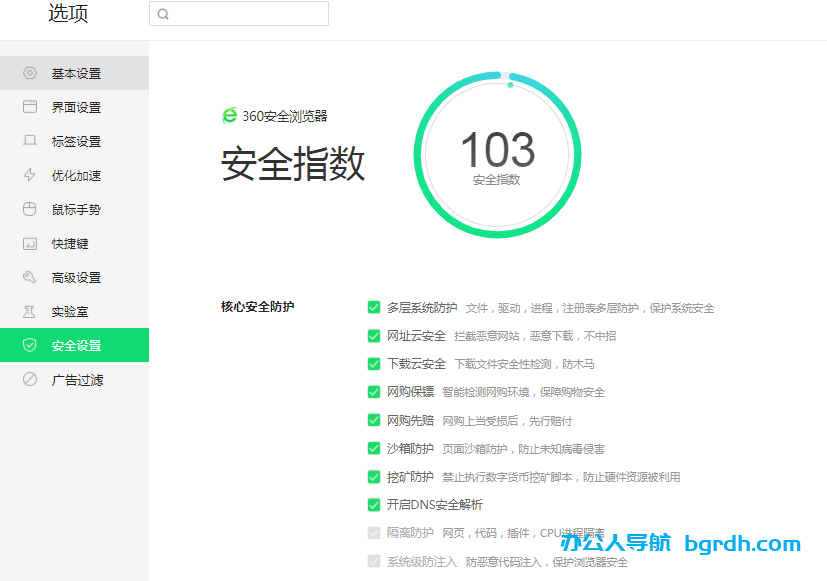Open 标签设置 via its tab icon
Viewport: 827px width, 581px height.
pyautogui.click(x=30, y=141)
